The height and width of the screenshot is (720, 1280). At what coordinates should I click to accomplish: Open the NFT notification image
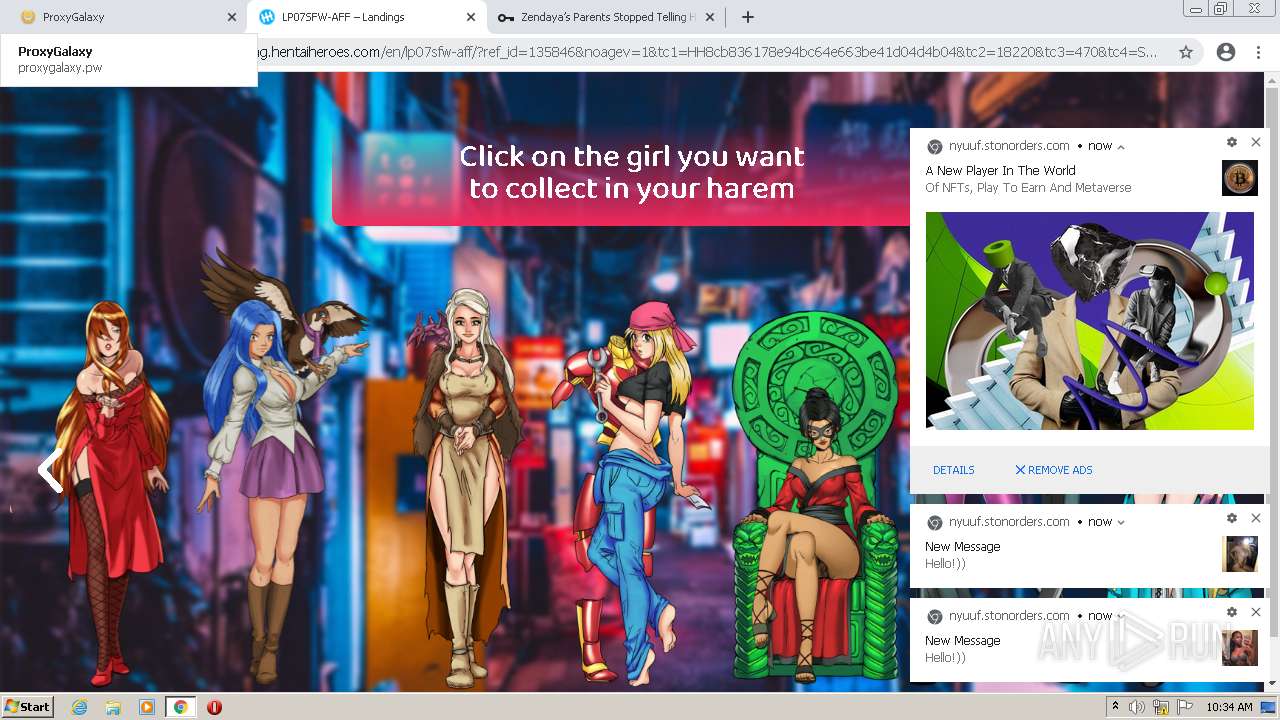(1089, 321)
